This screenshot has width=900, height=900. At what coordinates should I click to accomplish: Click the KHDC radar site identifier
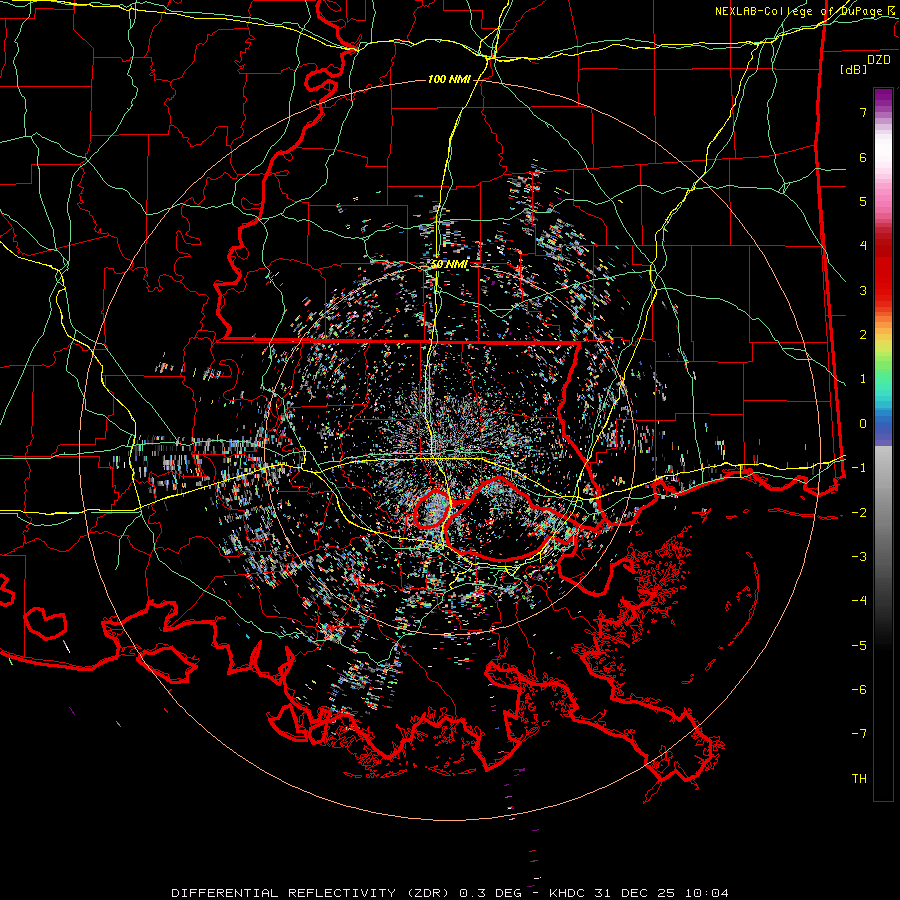pyautogui.click(x=567, y=893)
